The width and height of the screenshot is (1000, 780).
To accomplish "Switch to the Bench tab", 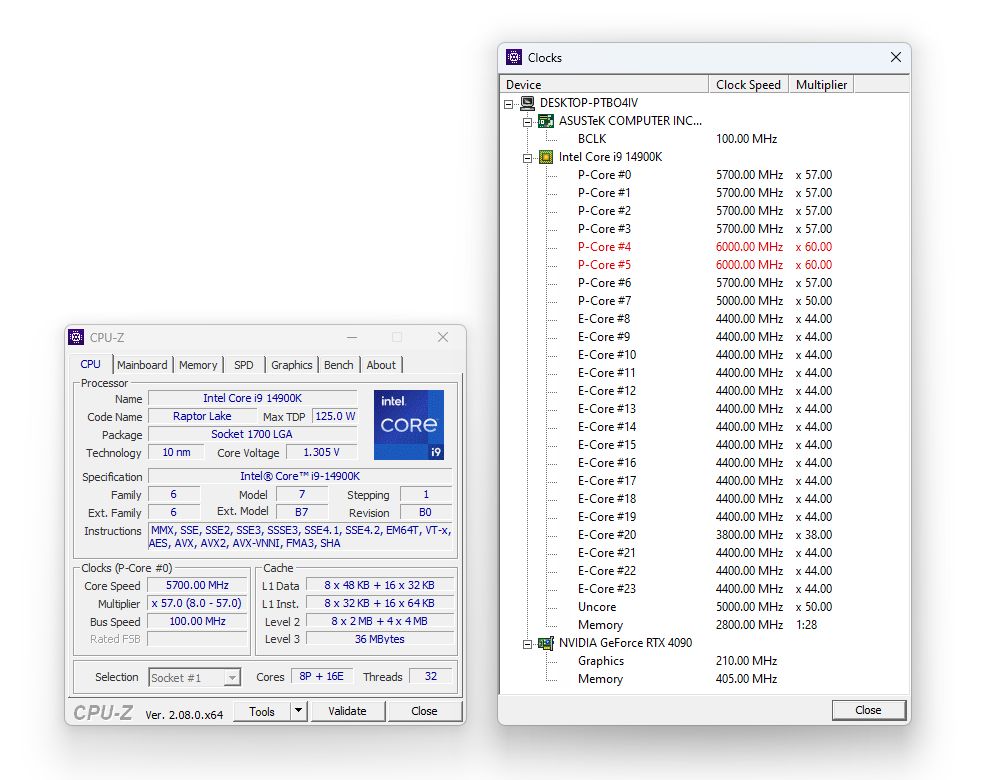I will pyautogui.click(x=338, y=365).
